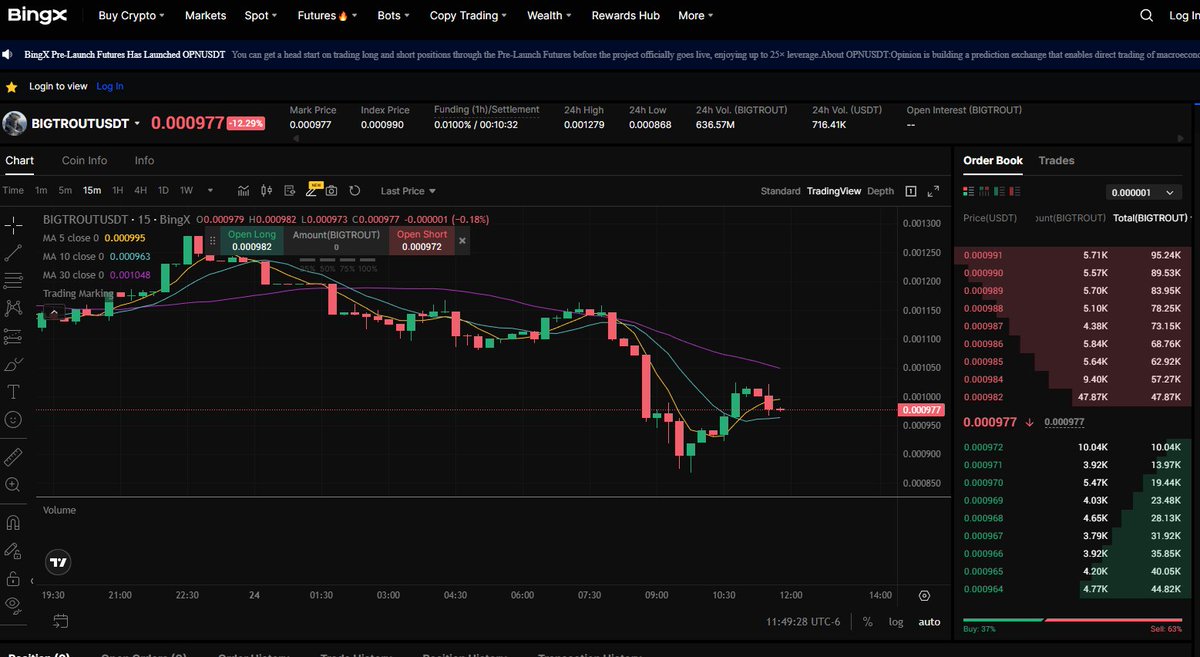
Task: Expand the Wealth menu
Action: (549, 16)
